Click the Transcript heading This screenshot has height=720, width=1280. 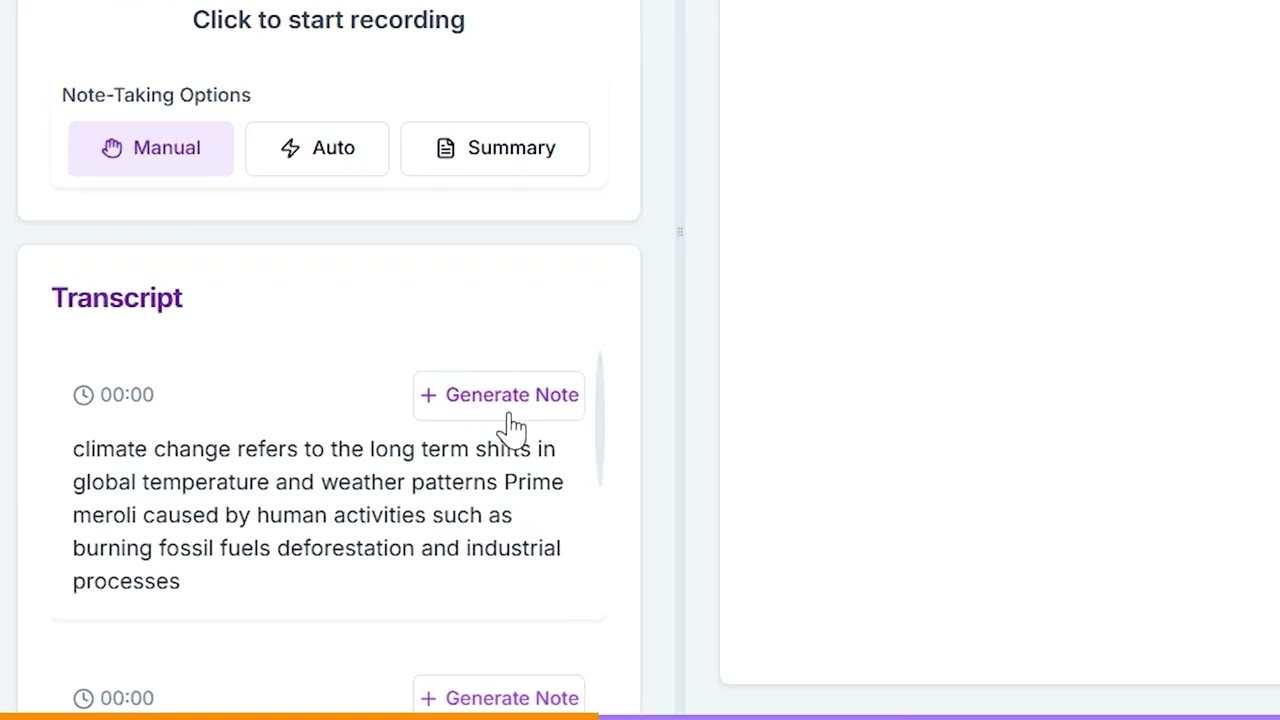[117, 298]
